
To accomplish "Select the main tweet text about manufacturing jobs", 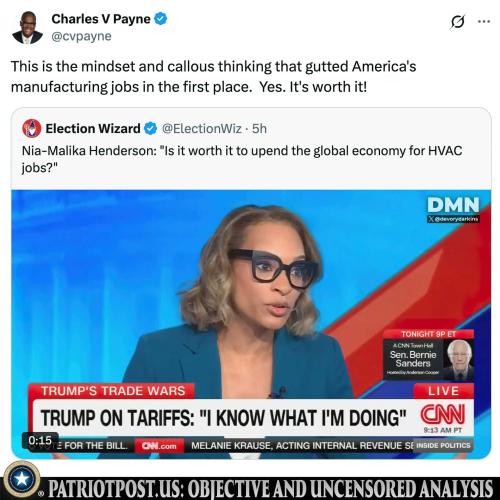I will pyautogui.click(x=214, y=77).
